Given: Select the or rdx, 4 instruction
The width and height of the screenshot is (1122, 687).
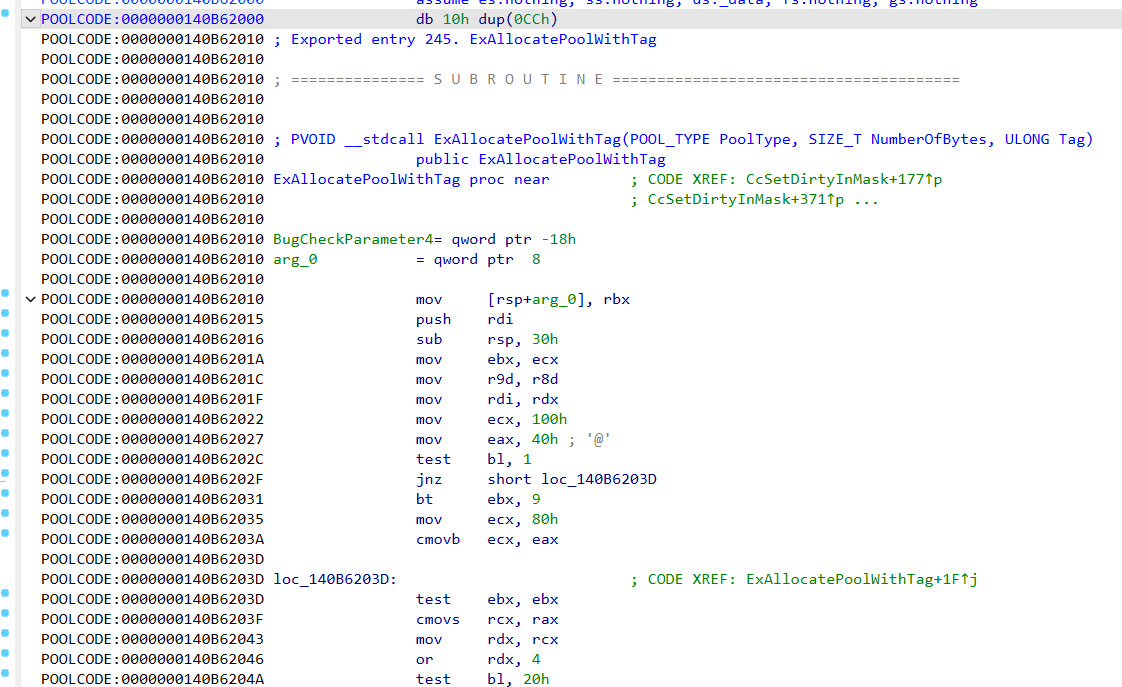Looking at the screenshot, I should (478, 661).
